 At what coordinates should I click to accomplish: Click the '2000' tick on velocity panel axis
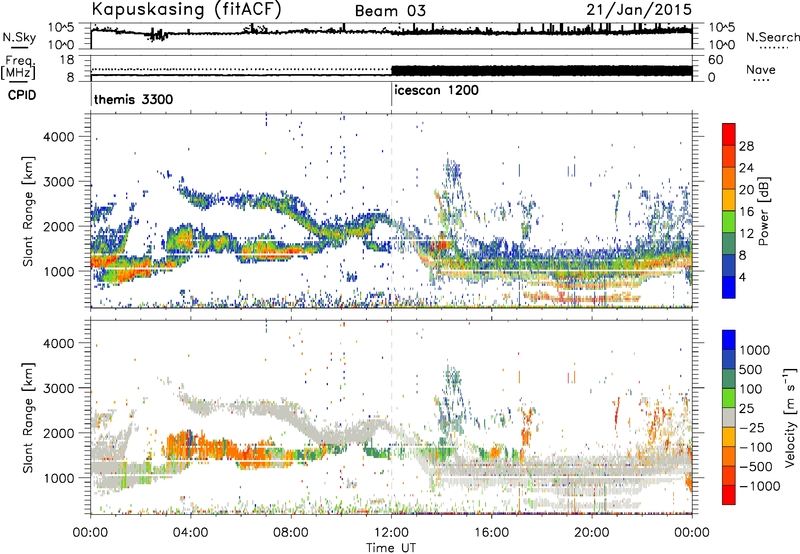(59, 433)
